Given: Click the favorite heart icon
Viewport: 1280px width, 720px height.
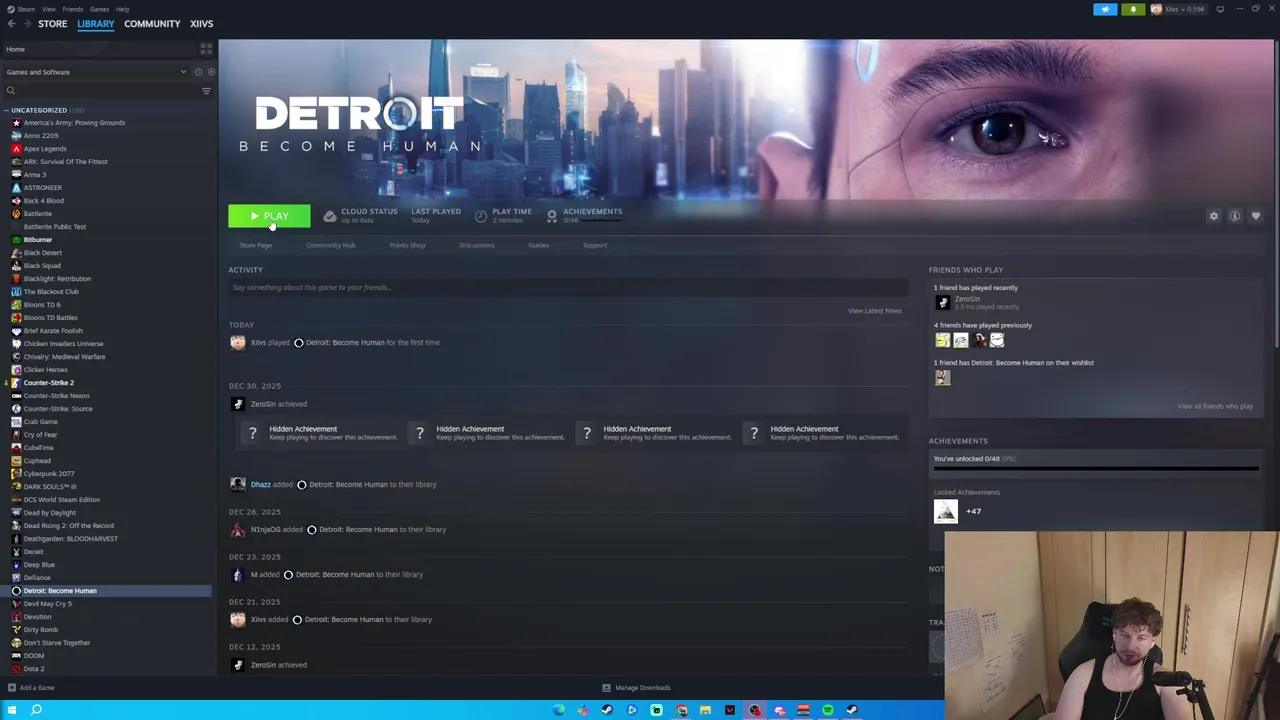Looking at the screenshot, I should pyautogui.click(x=1256, y=216).
